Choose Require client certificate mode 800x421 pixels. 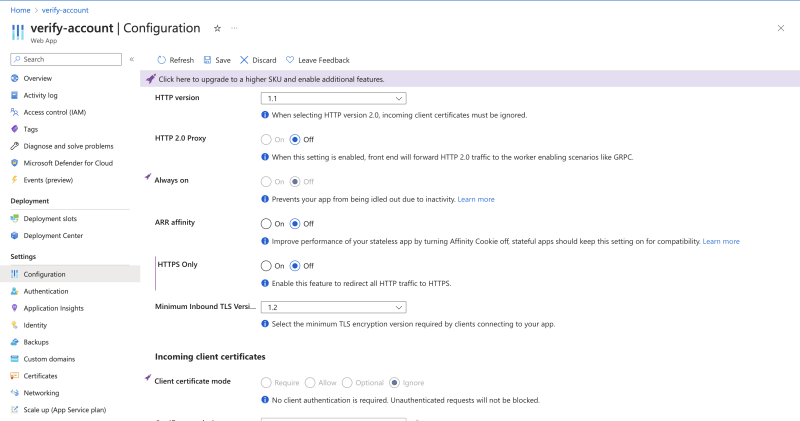(266, 383)
